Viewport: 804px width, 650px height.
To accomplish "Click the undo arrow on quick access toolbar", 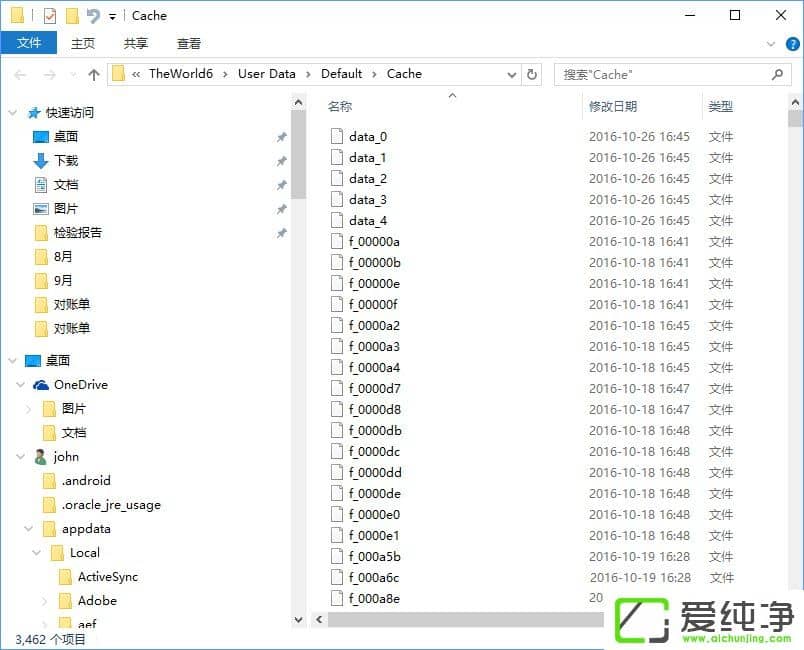I will coord(93,15).
